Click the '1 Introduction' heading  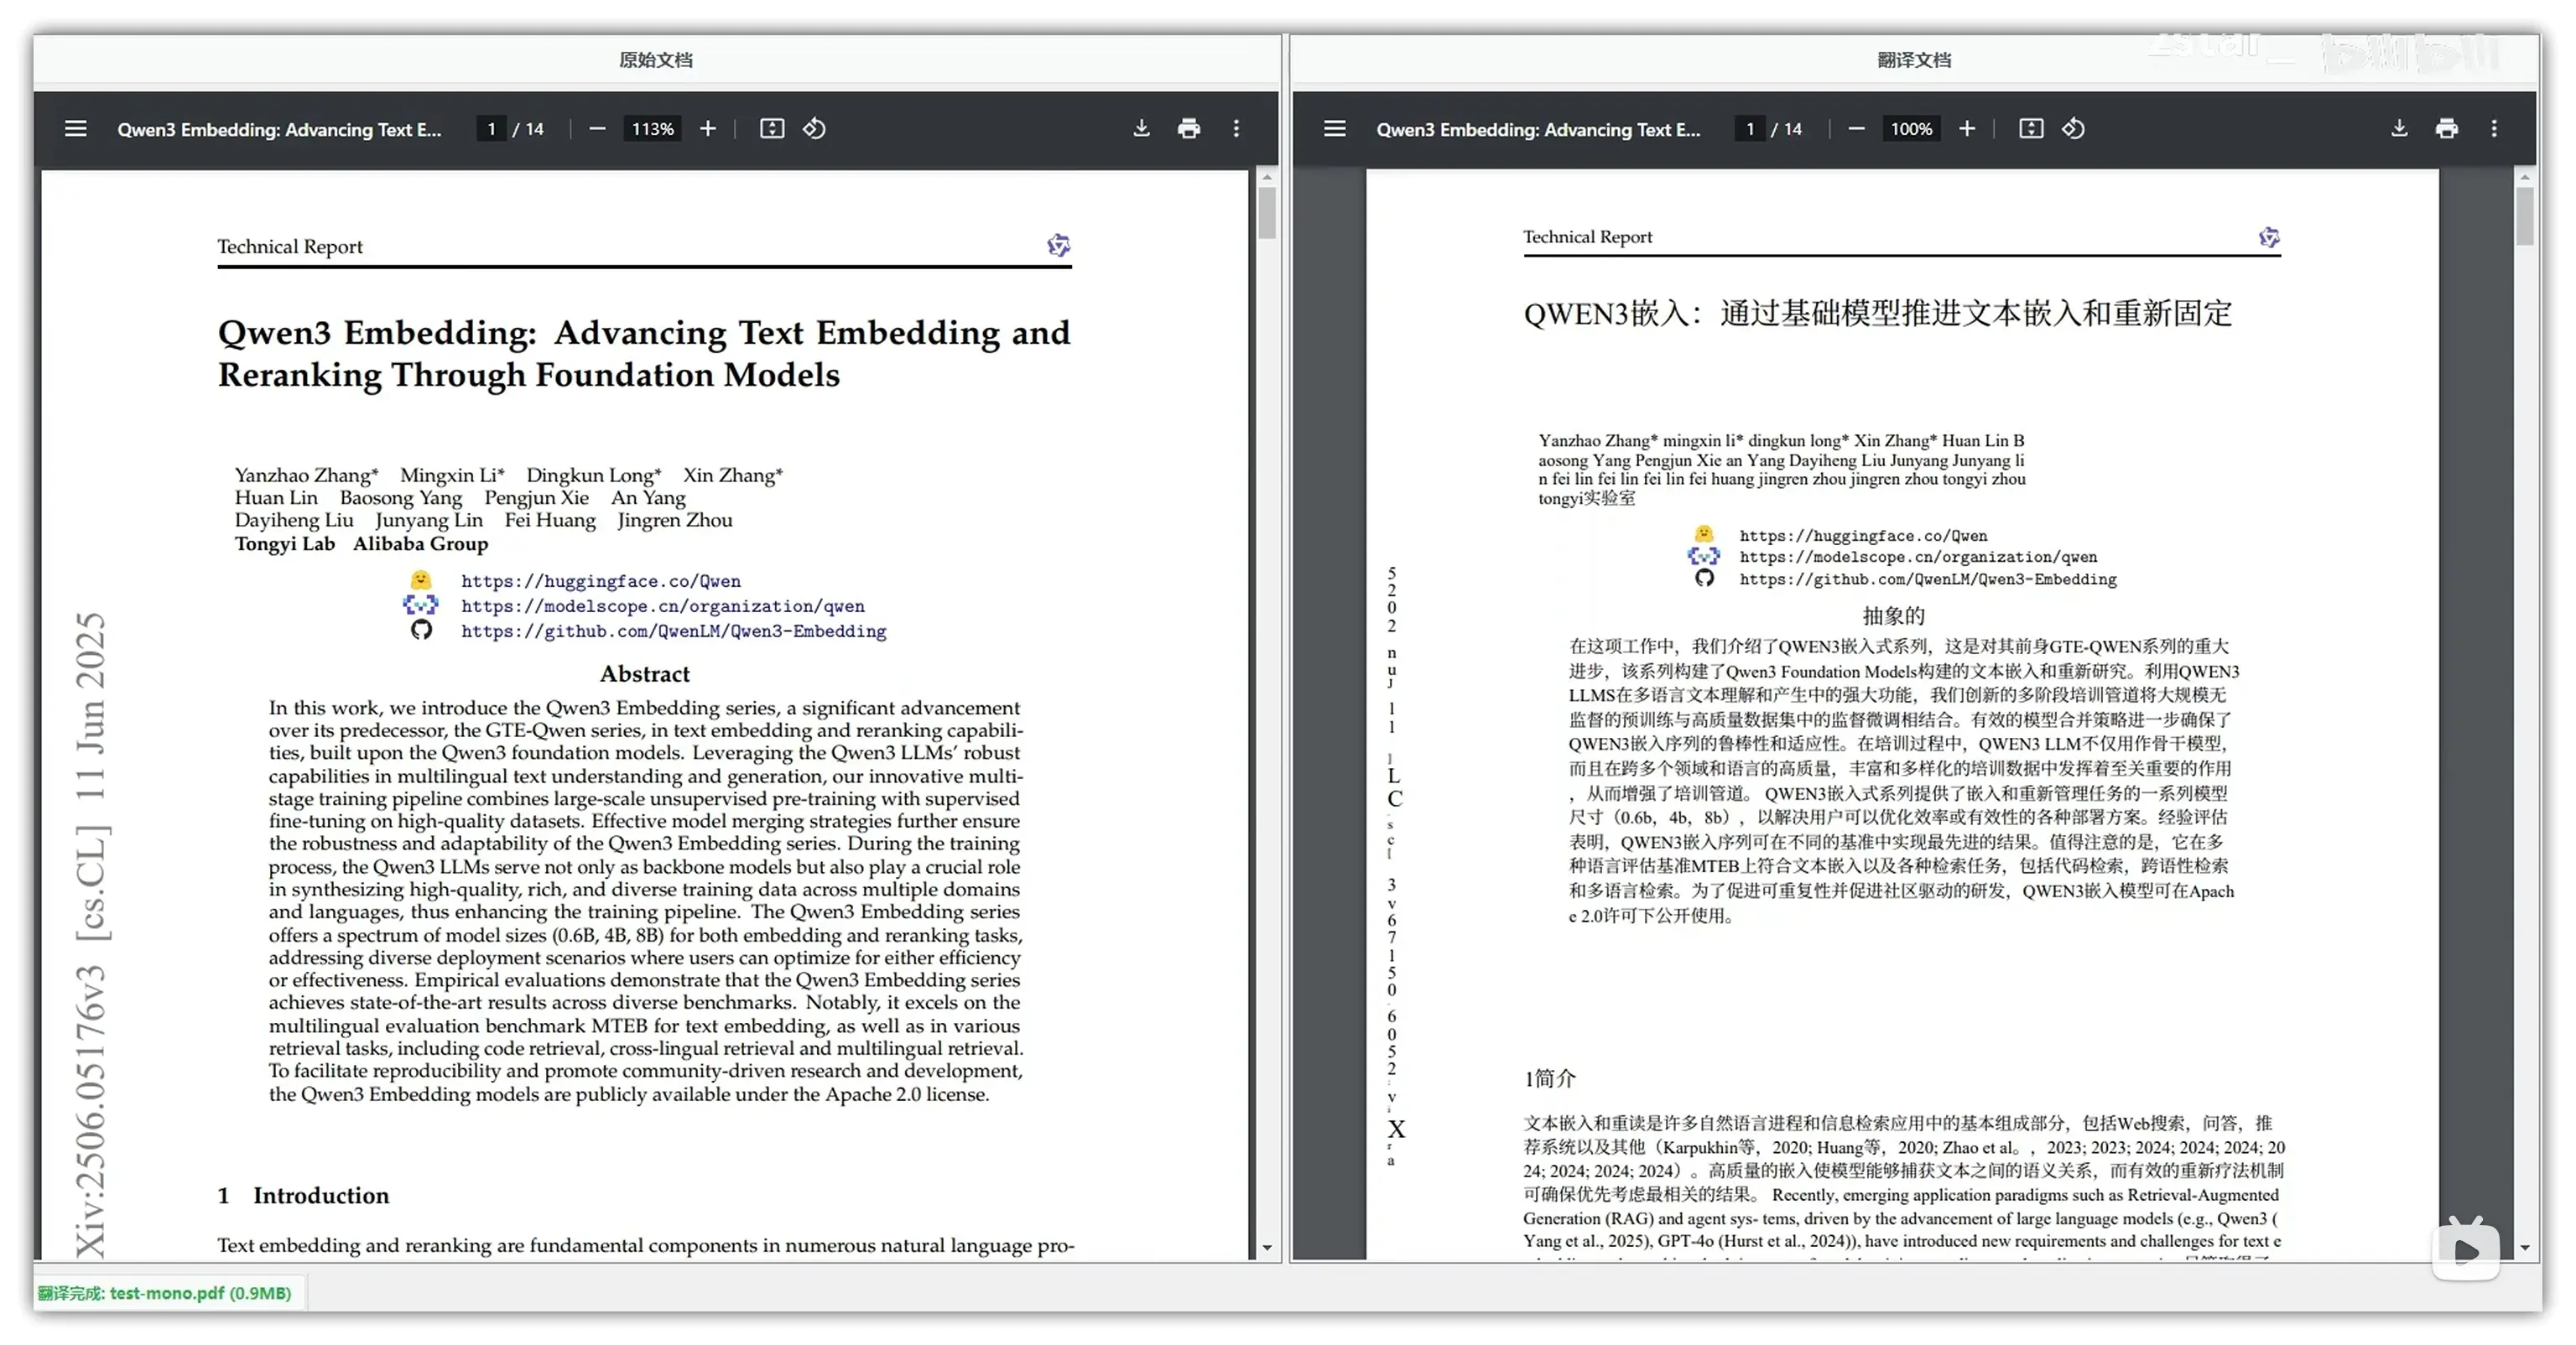(x=303, y=1195)
